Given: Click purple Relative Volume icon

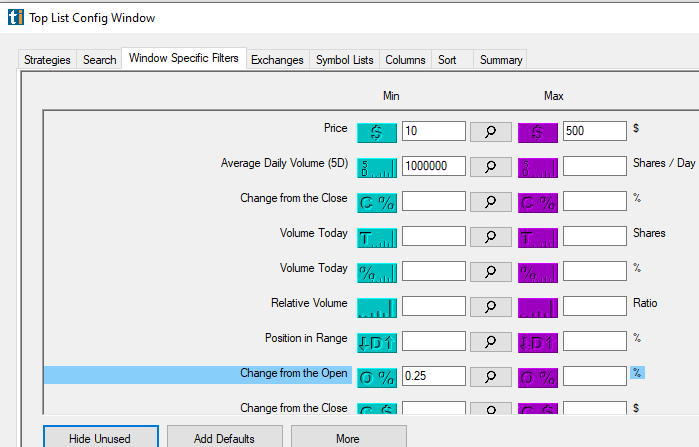Looking at the screenshot, I should click(538, 308).
